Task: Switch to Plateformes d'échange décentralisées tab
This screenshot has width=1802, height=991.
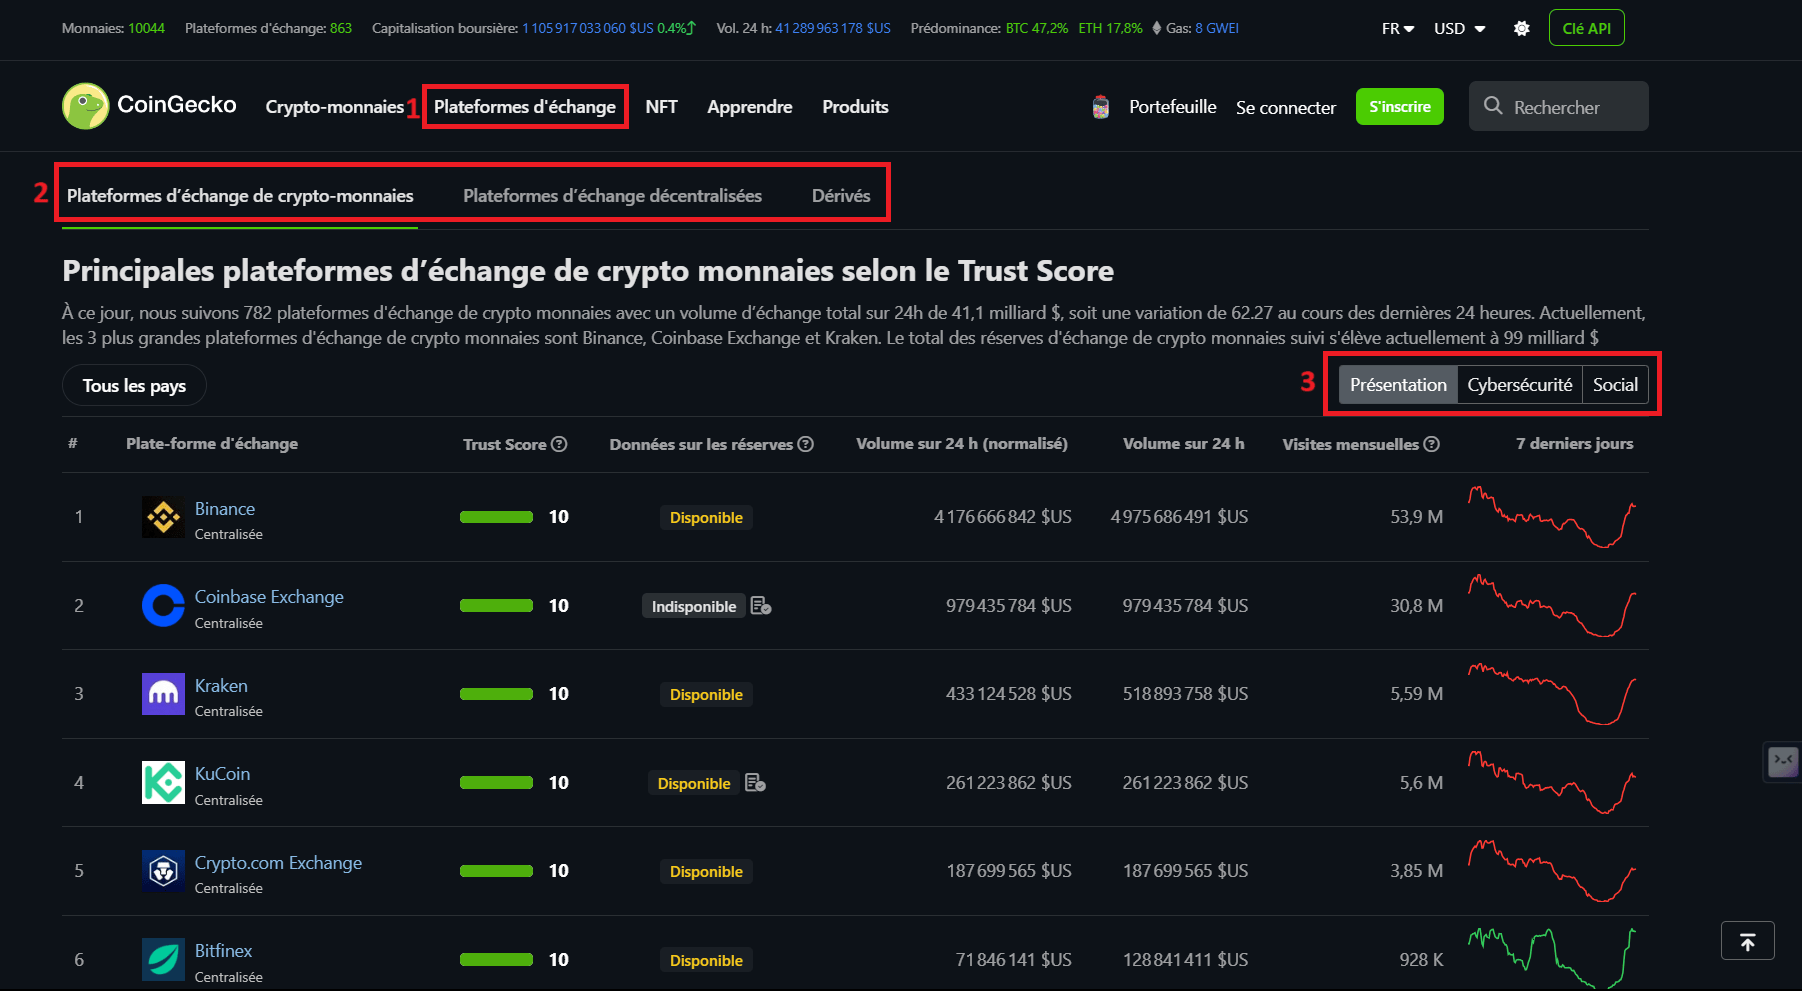Action: (x=612, y=196)
